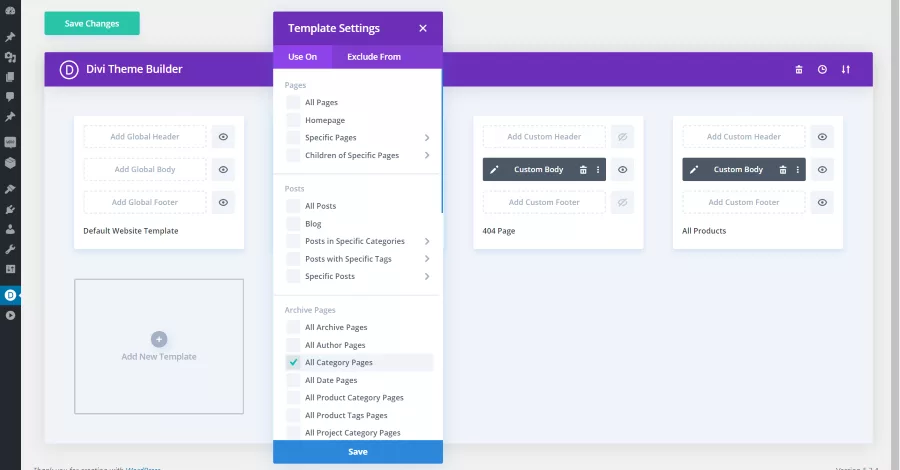
Task: Check the All Posts checkbox
Action: pos(293,205)
